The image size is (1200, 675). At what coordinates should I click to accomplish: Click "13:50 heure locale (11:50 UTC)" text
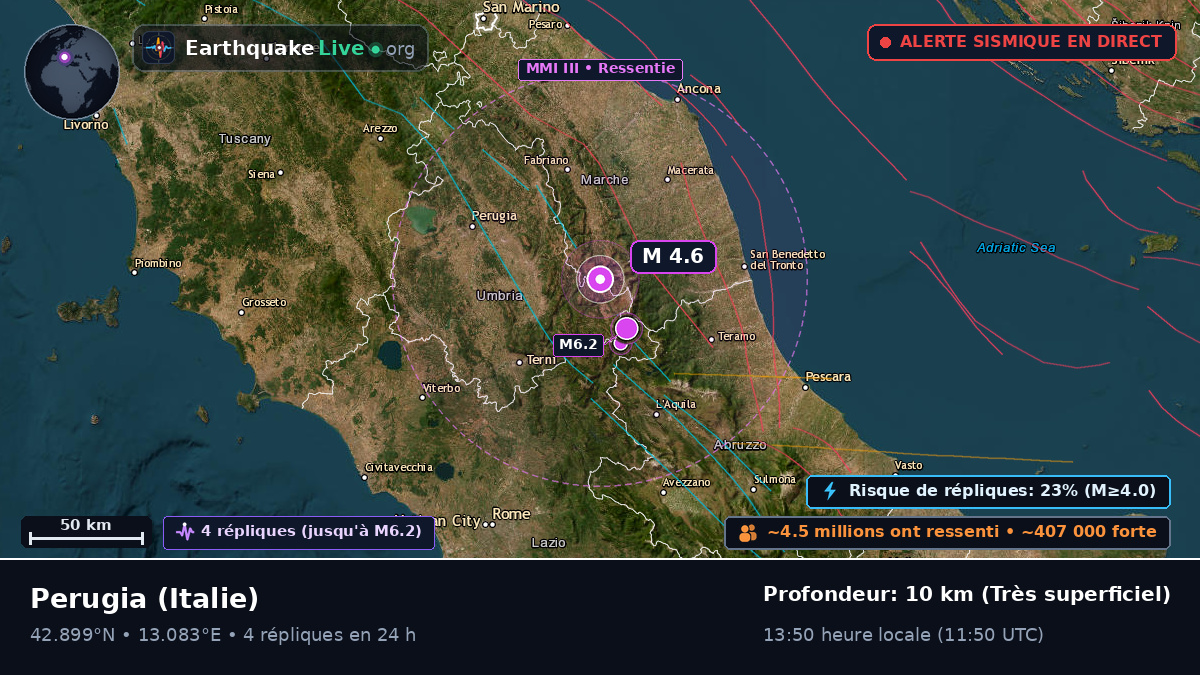903,634
